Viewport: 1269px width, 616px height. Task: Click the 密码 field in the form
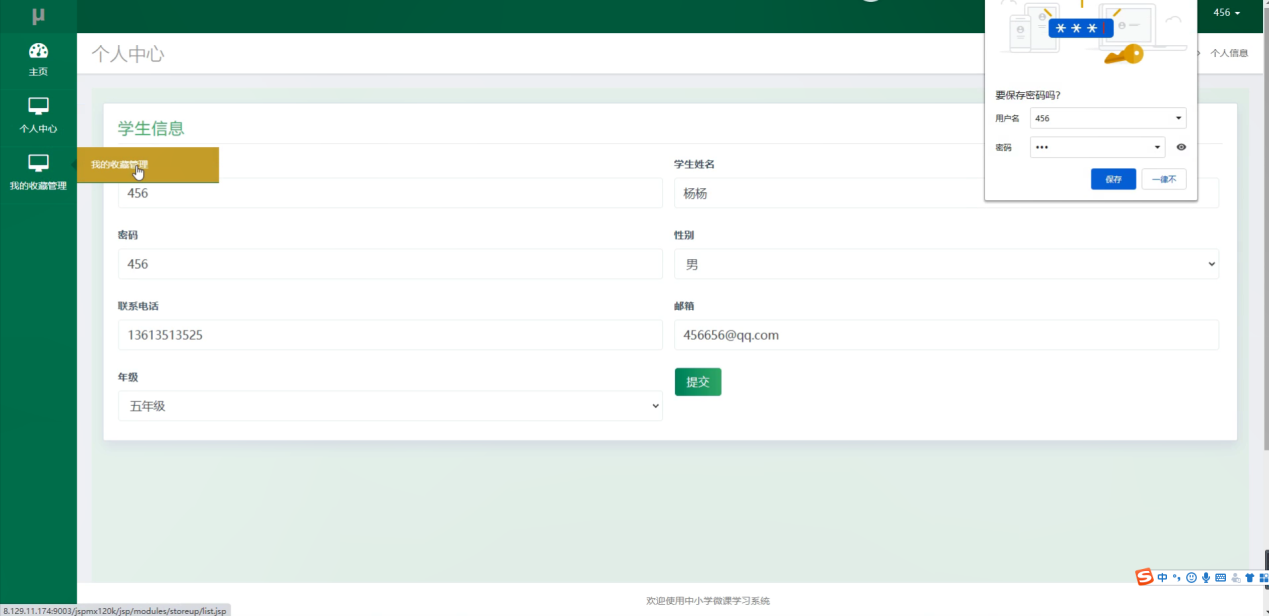point(390,264)
